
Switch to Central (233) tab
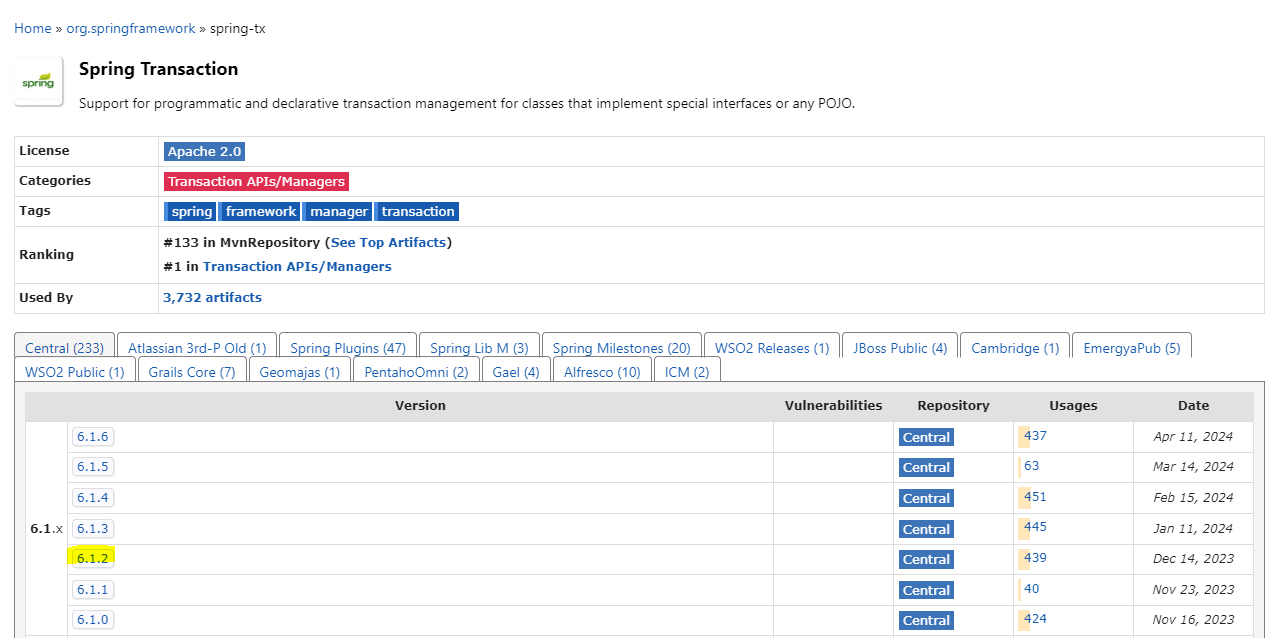pyautogui.click(x=64, y=348)
